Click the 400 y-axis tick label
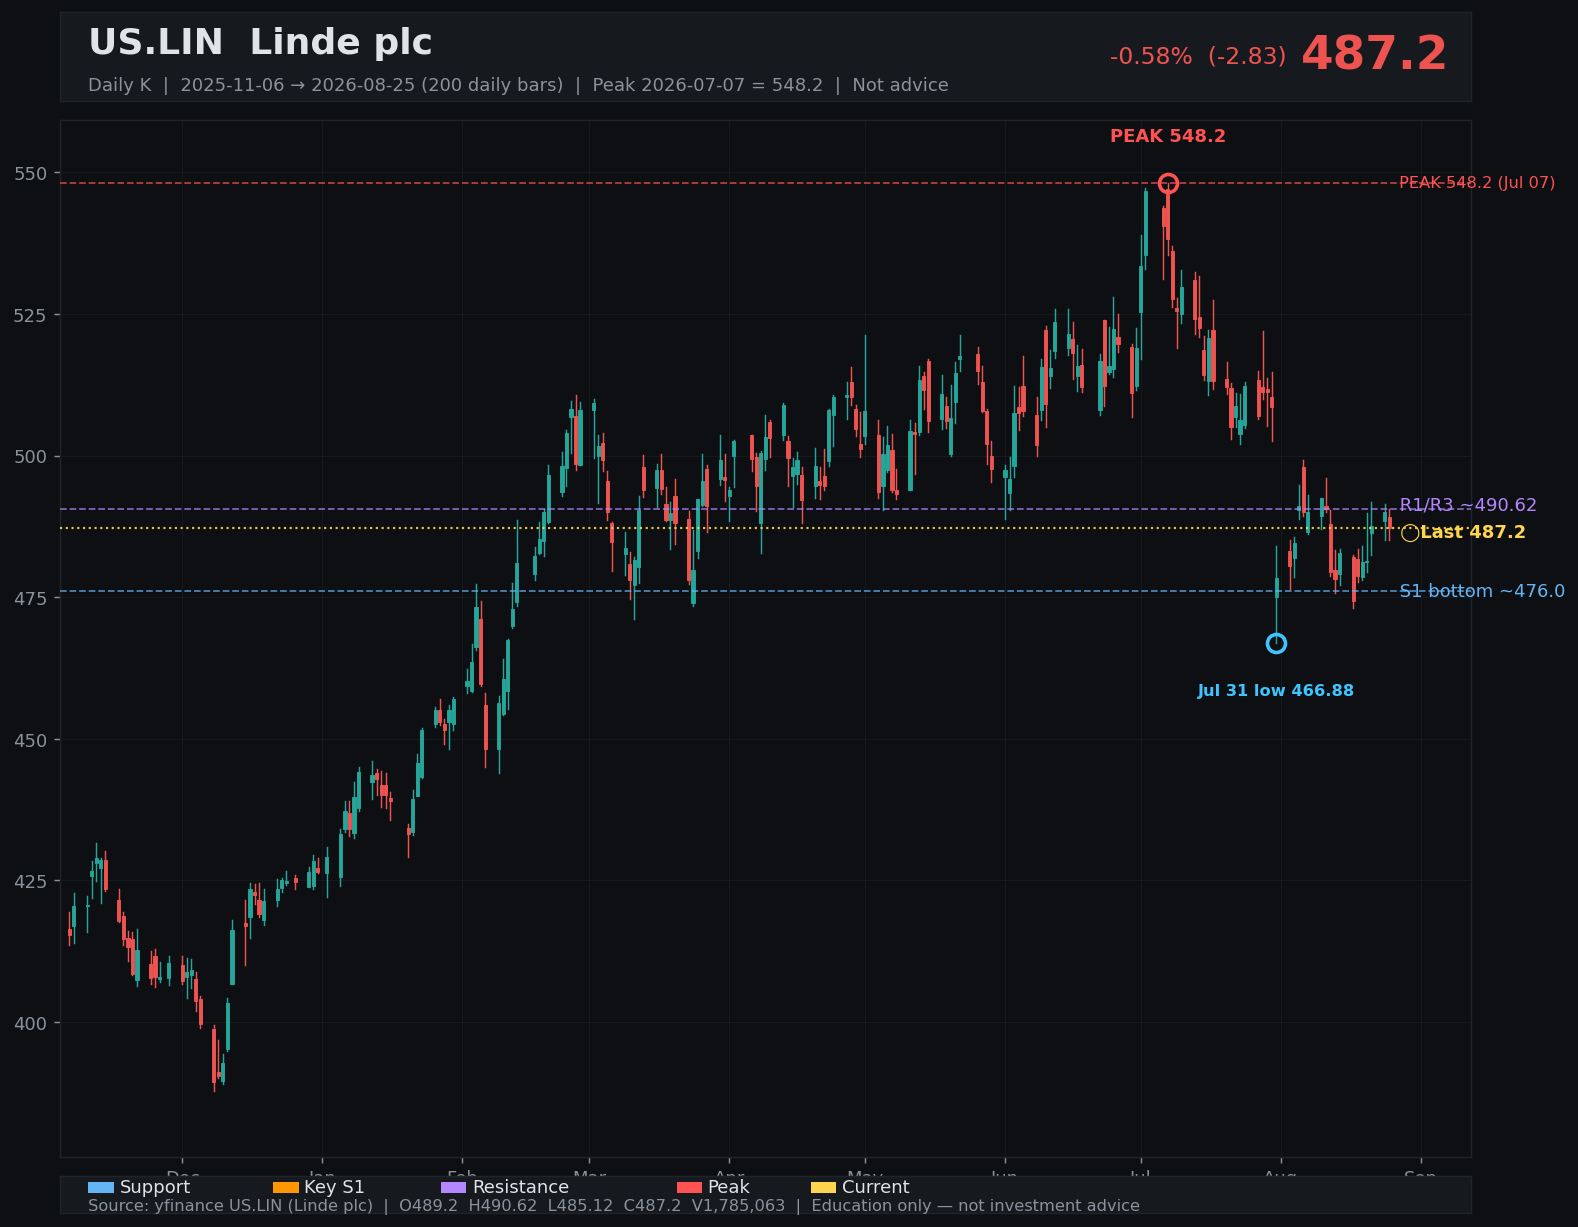The image size is (1578, 1227). click(x=30, y=1024)
